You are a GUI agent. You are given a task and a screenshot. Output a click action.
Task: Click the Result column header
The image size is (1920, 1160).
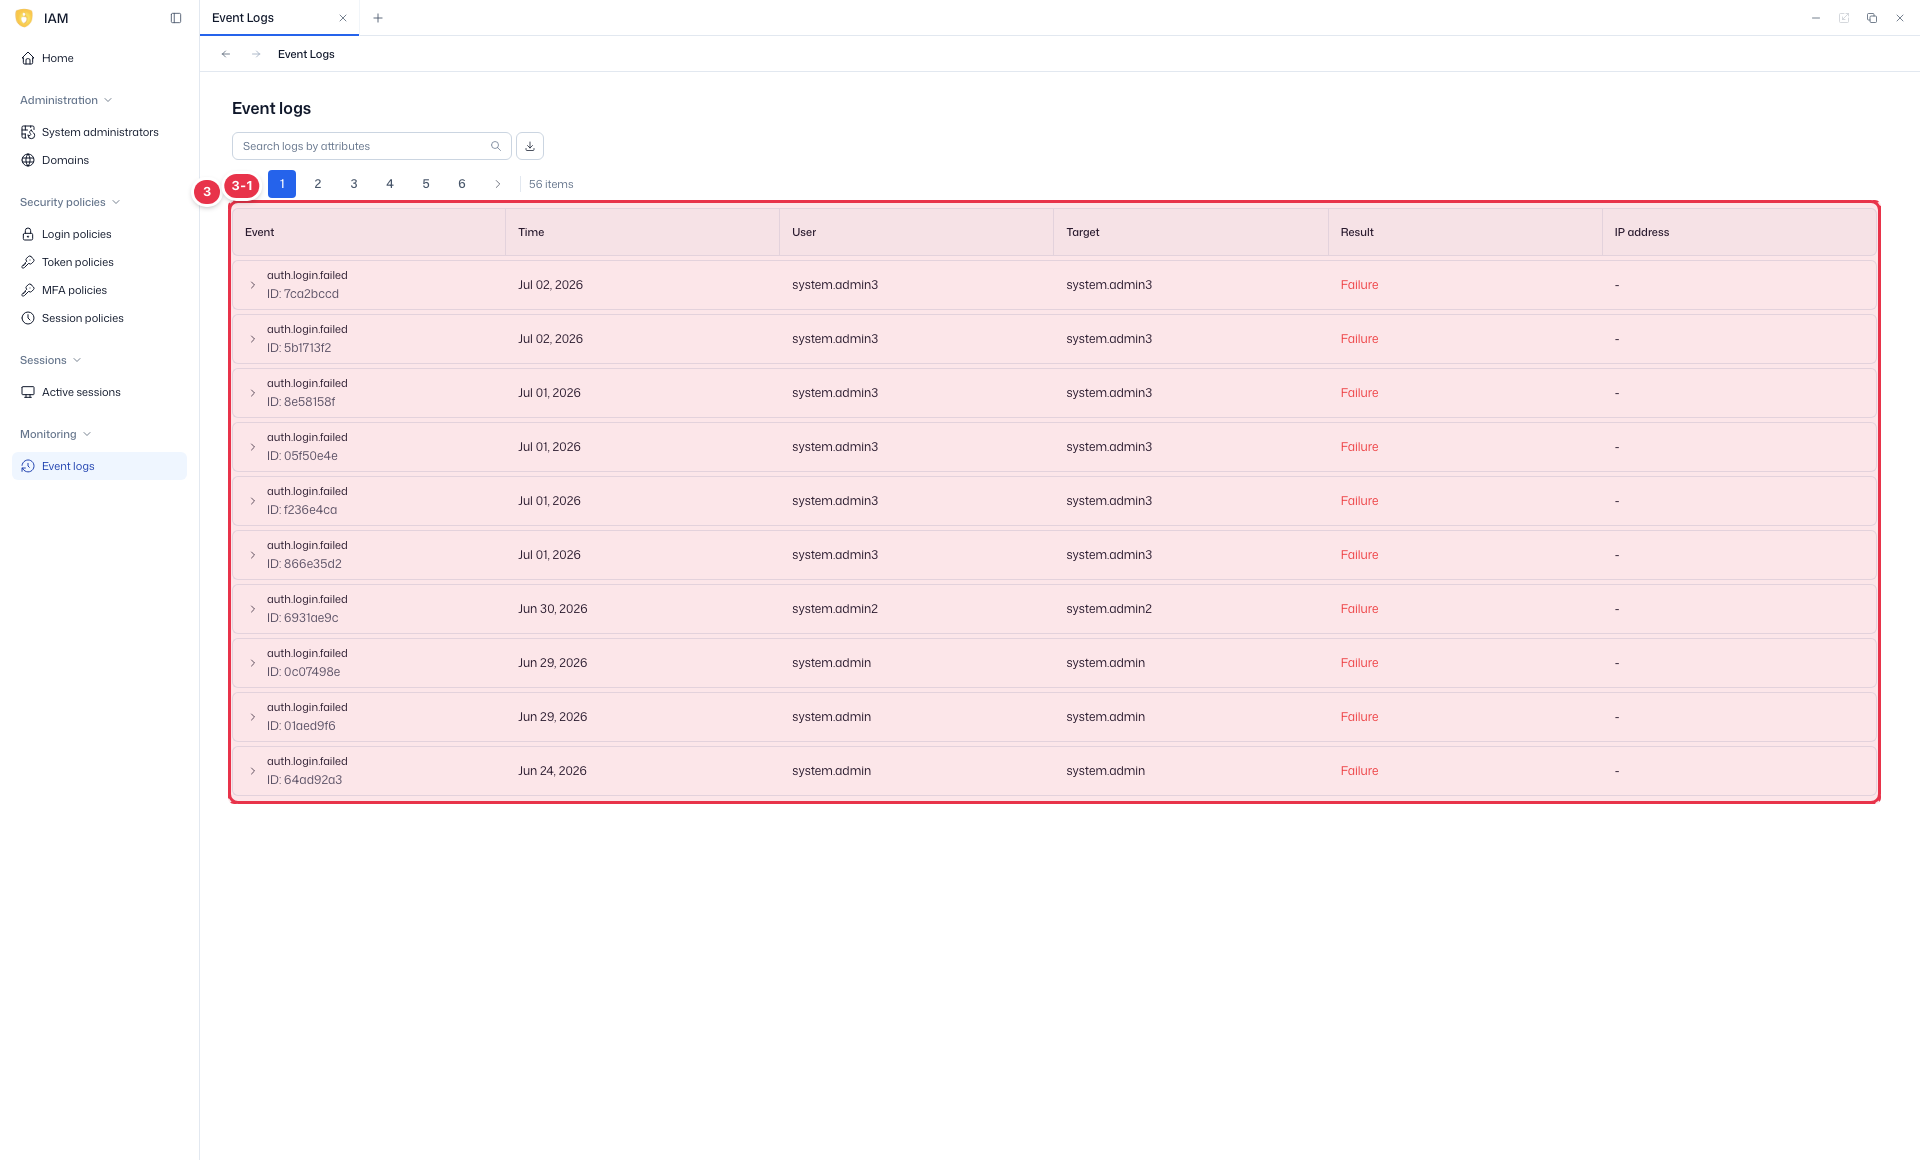[x=1465, y=232]
